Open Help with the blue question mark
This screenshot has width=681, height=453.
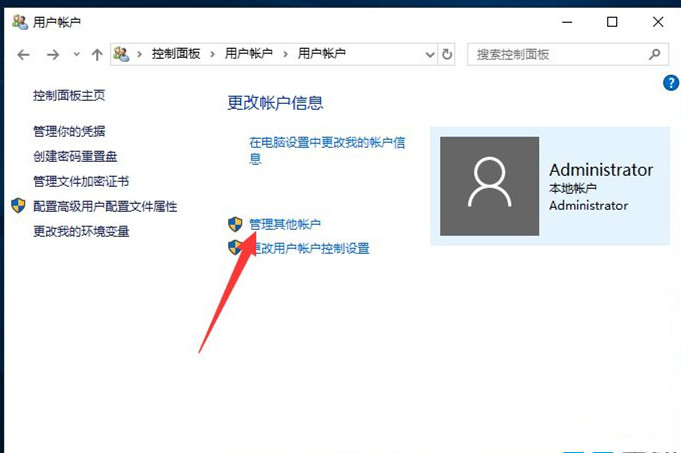(x=671, y=83)
